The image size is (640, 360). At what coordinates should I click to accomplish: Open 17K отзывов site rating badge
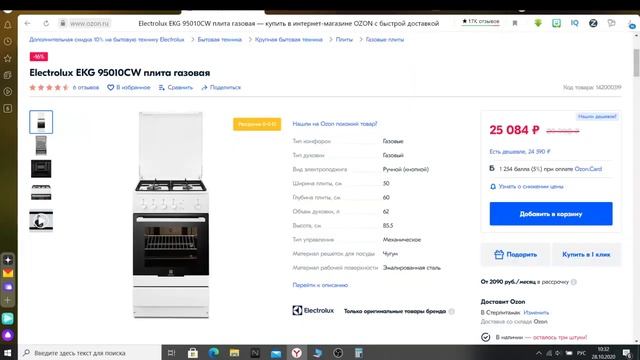pos(481,21)
